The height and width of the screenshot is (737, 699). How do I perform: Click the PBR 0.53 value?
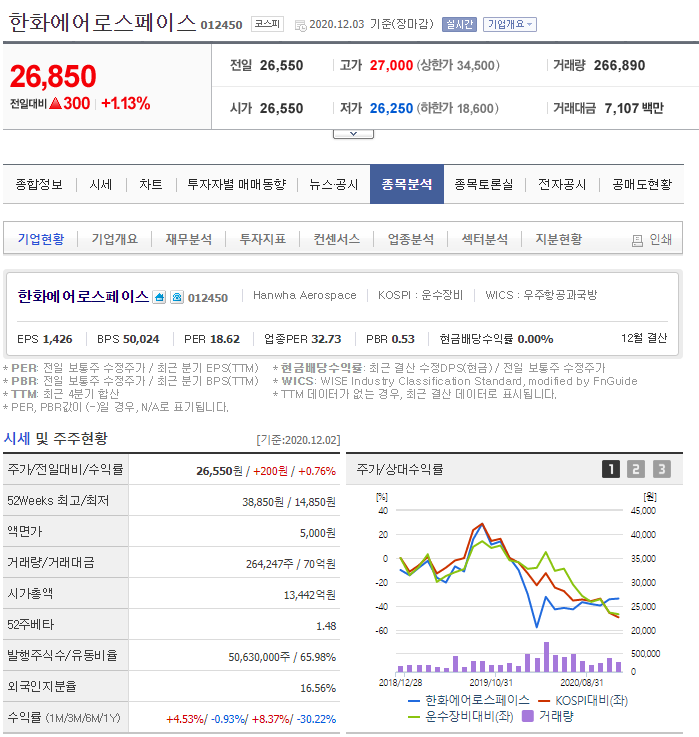403,339
